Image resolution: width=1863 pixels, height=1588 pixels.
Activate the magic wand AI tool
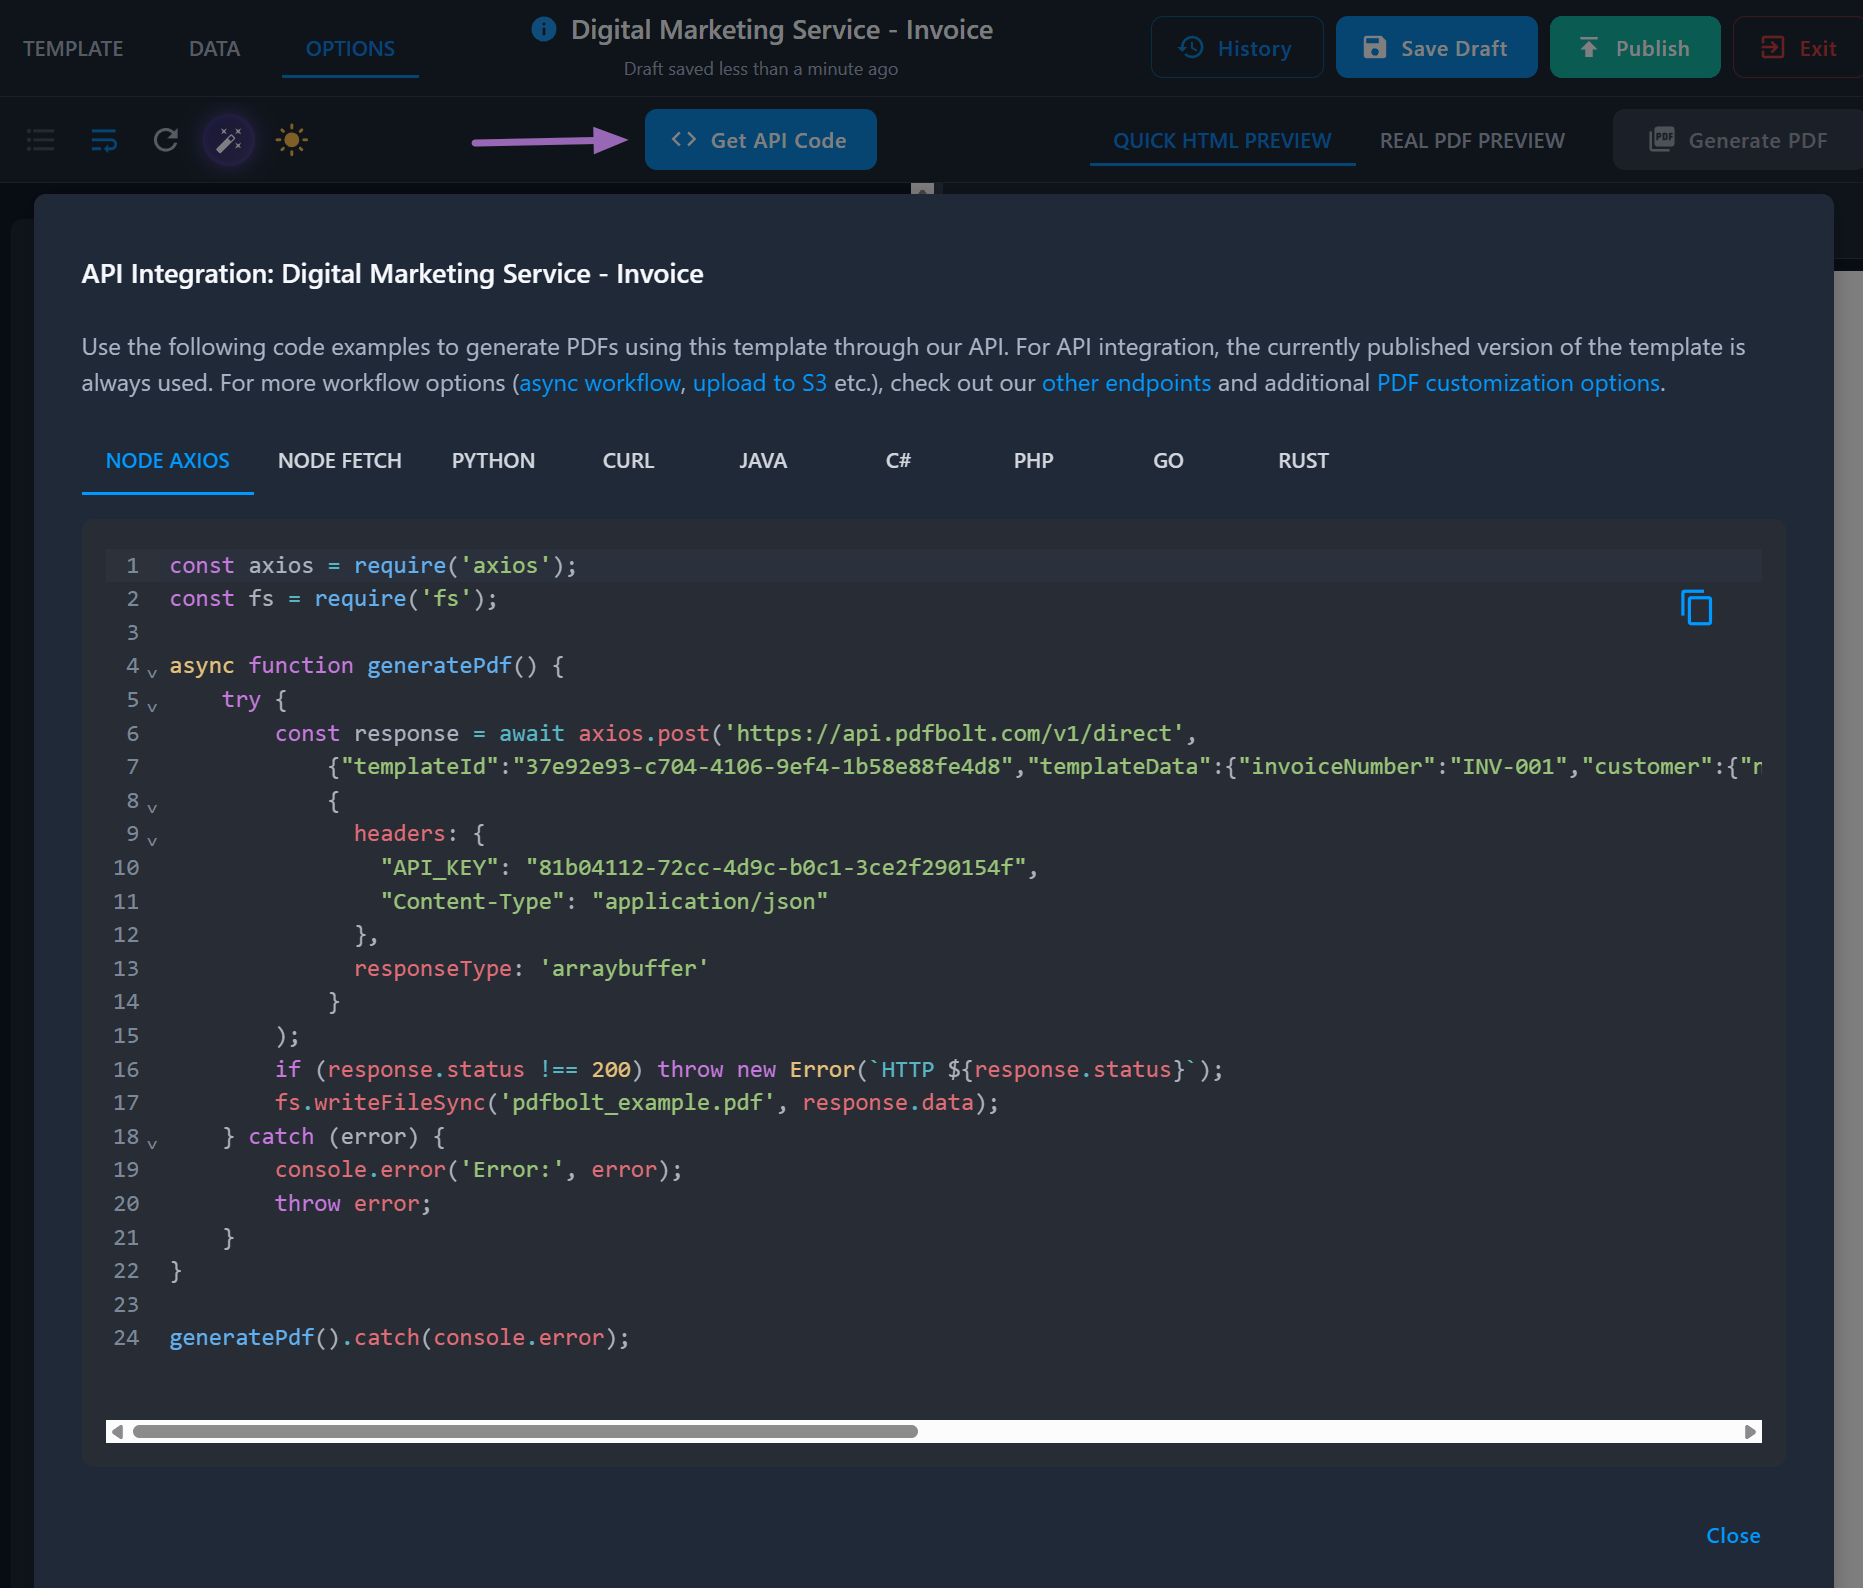(228, 140)
